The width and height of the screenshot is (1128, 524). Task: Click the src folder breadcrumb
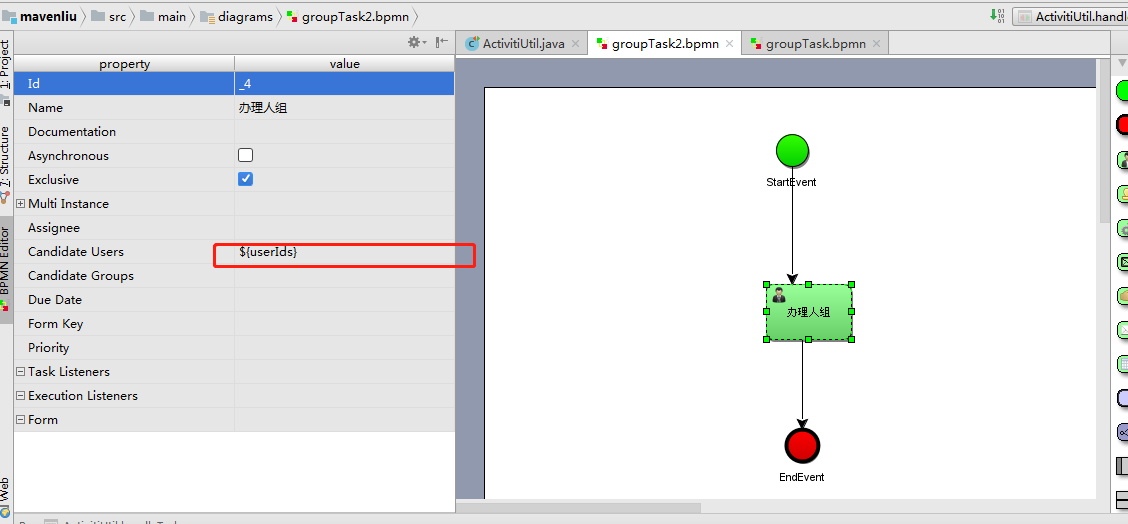109,17
